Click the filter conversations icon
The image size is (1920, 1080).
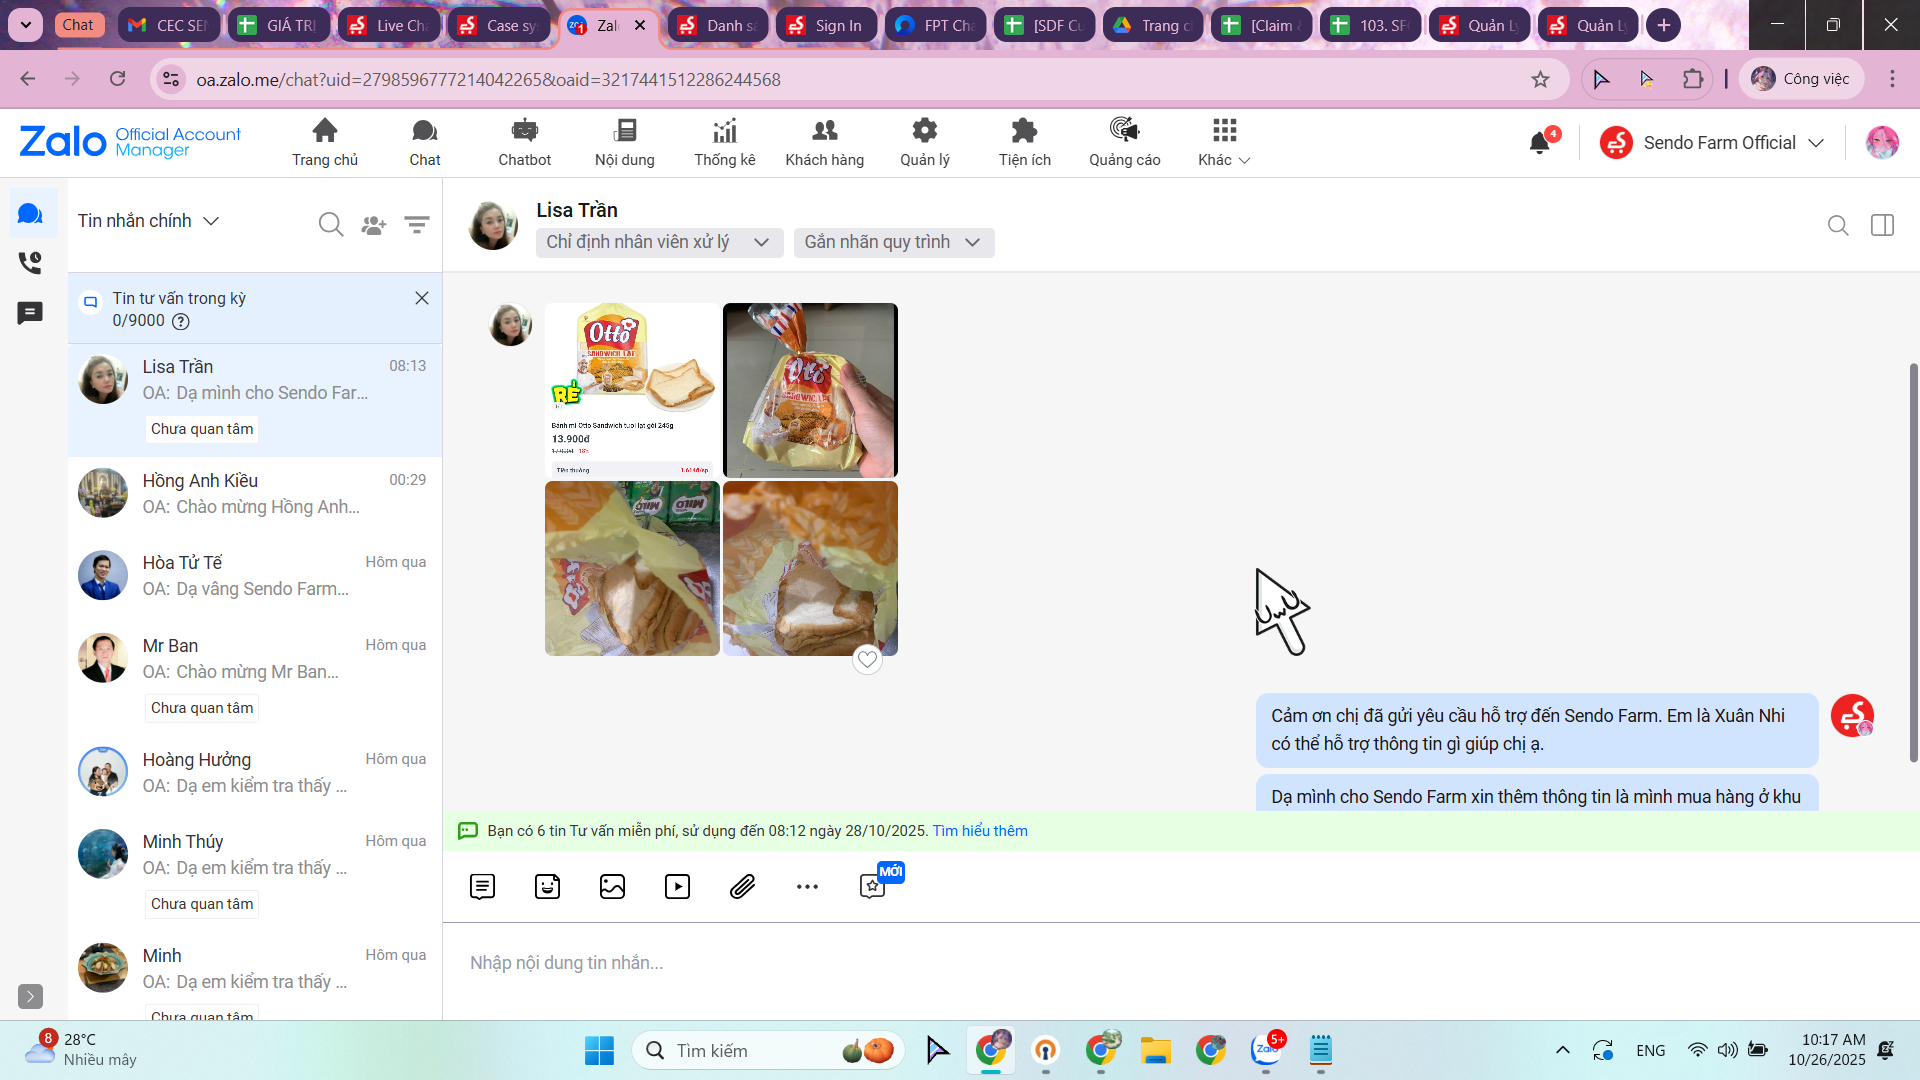[416, 224]
